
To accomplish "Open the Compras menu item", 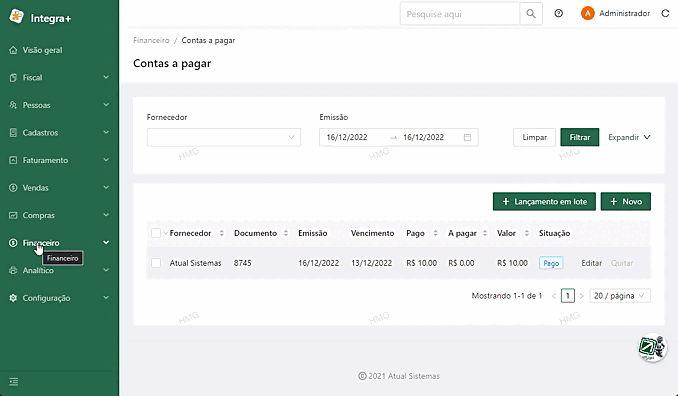I will pos(59,215).
